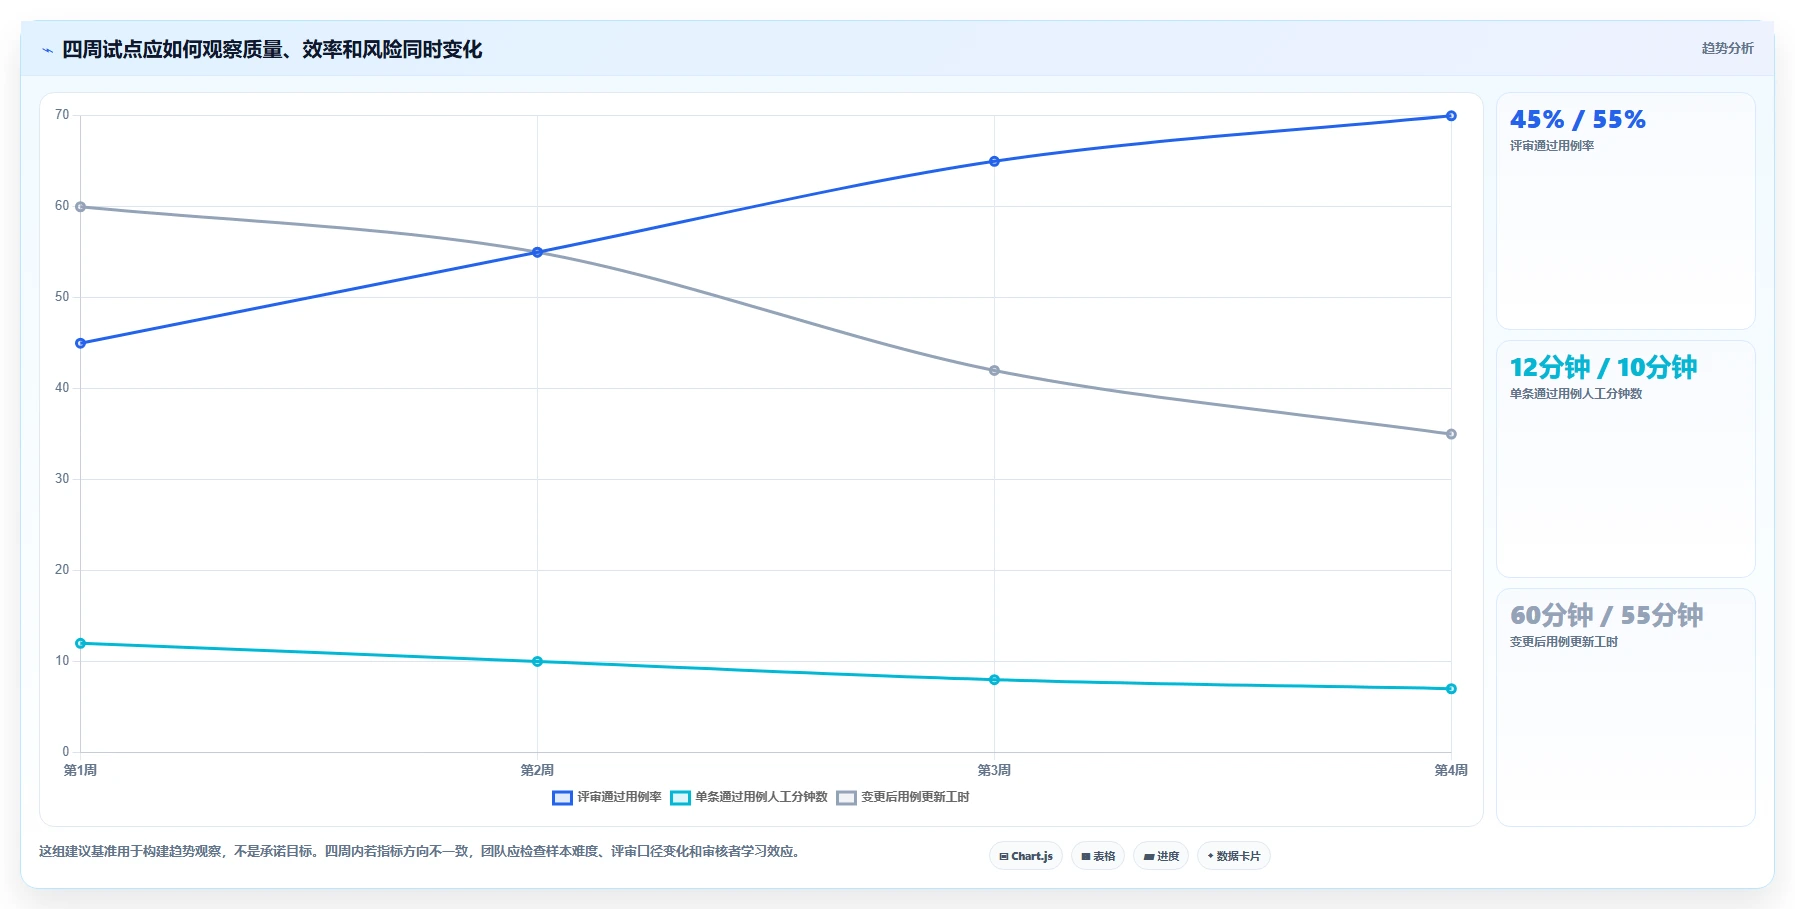
Task: Click the 45% / 55% metric card value
Action: pyautogui.click(x=1577, y=120)
